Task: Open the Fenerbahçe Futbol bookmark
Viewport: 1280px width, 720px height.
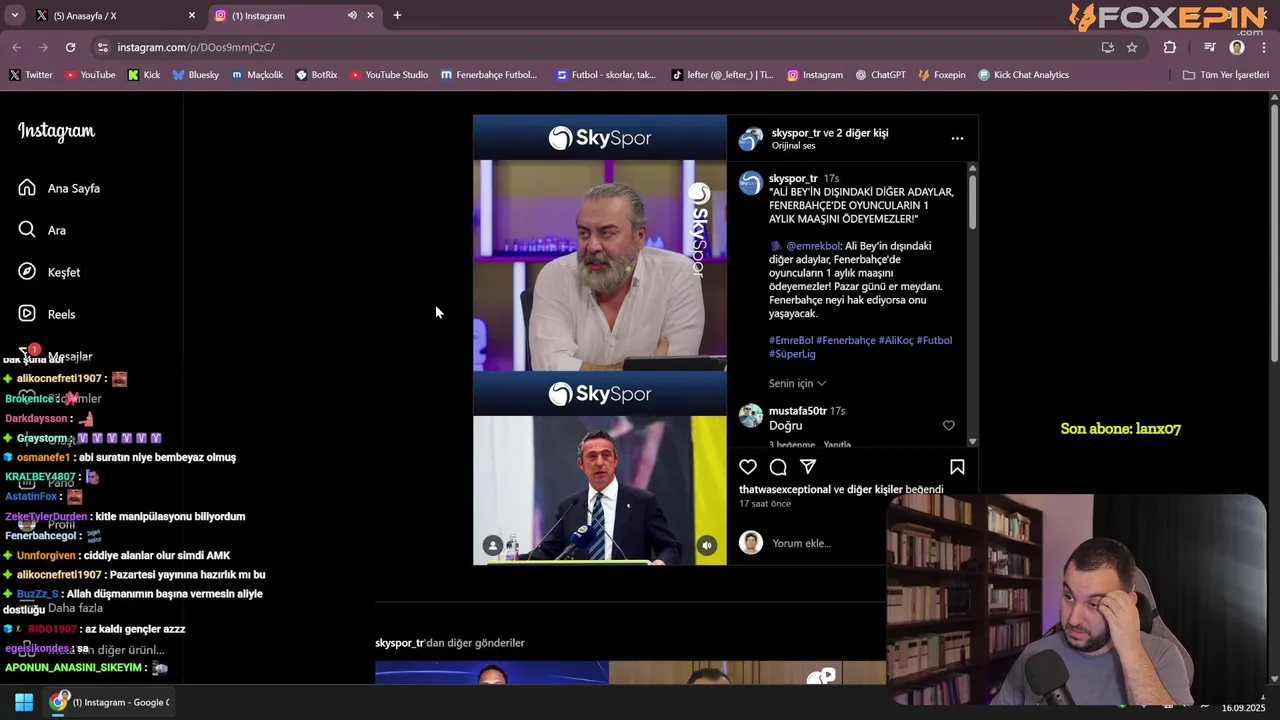Action: coord(489,75)
